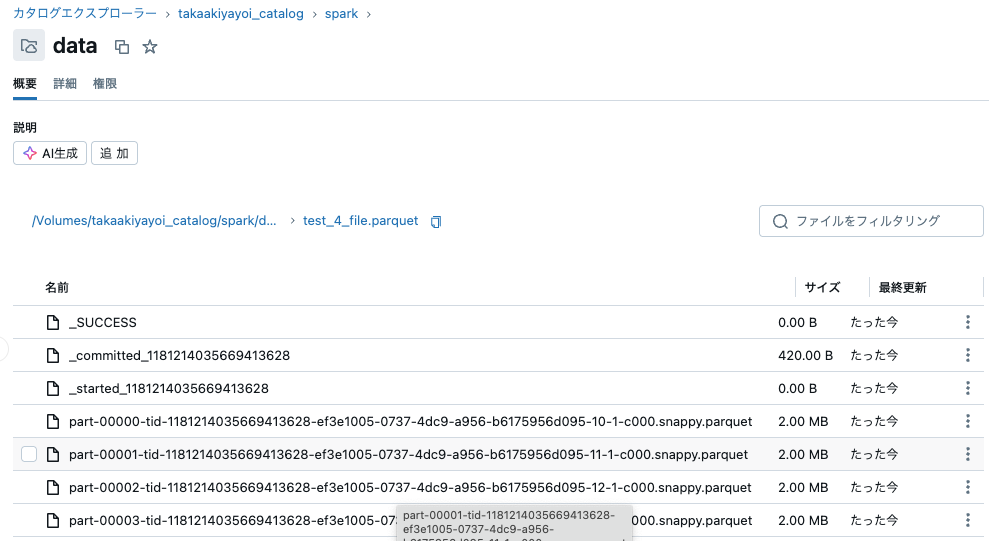This screenshot has height=541, width=989.
Task: Sort by the 最終更新 column header
Action: point(902,288)
